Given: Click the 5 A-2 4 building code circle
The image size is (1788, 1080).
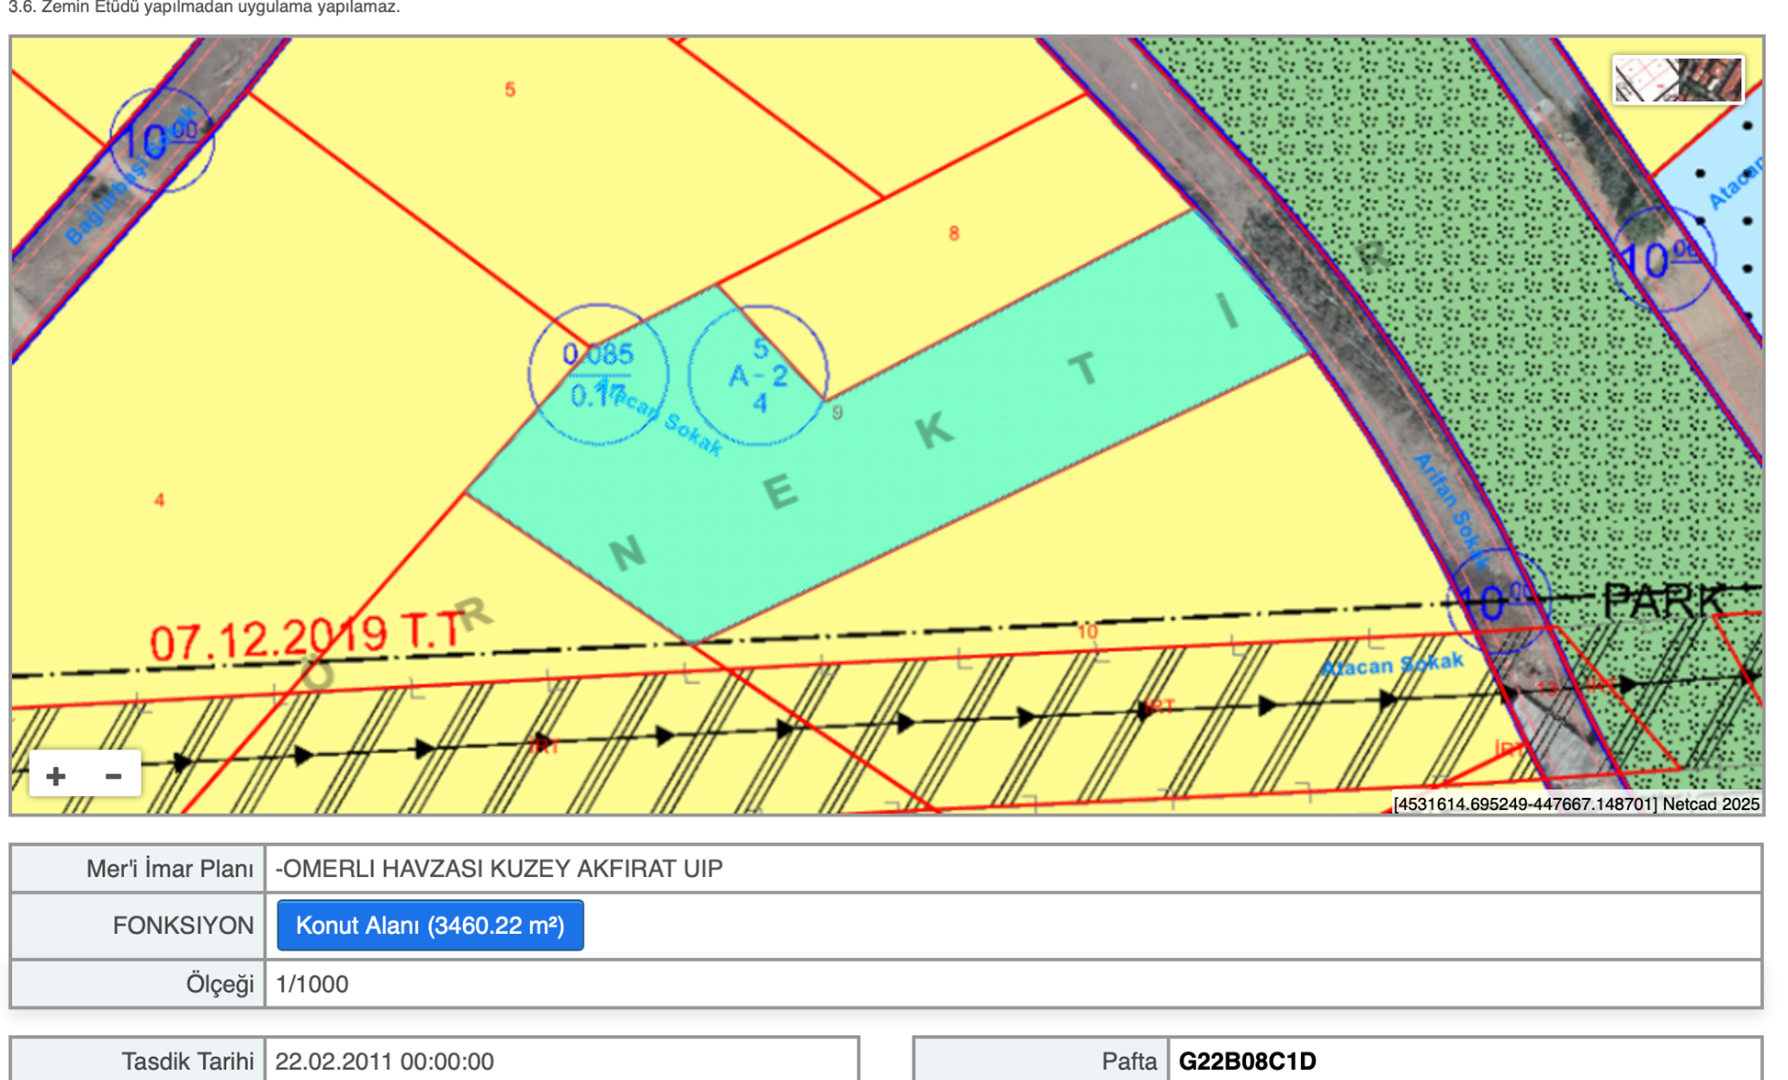Looking at the screenshot, I should click(758, 375).
